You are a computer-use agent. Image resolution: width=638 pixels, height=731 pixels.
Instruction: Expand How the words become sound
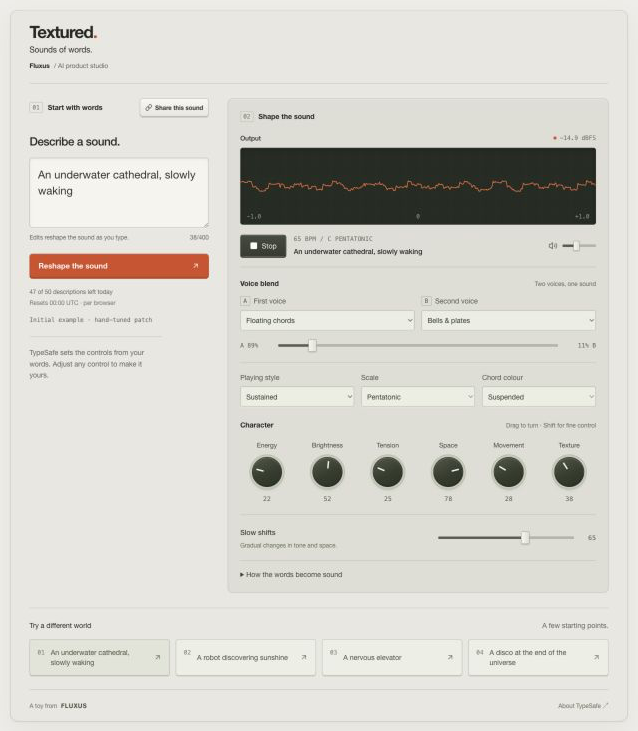tap(291, 575)
